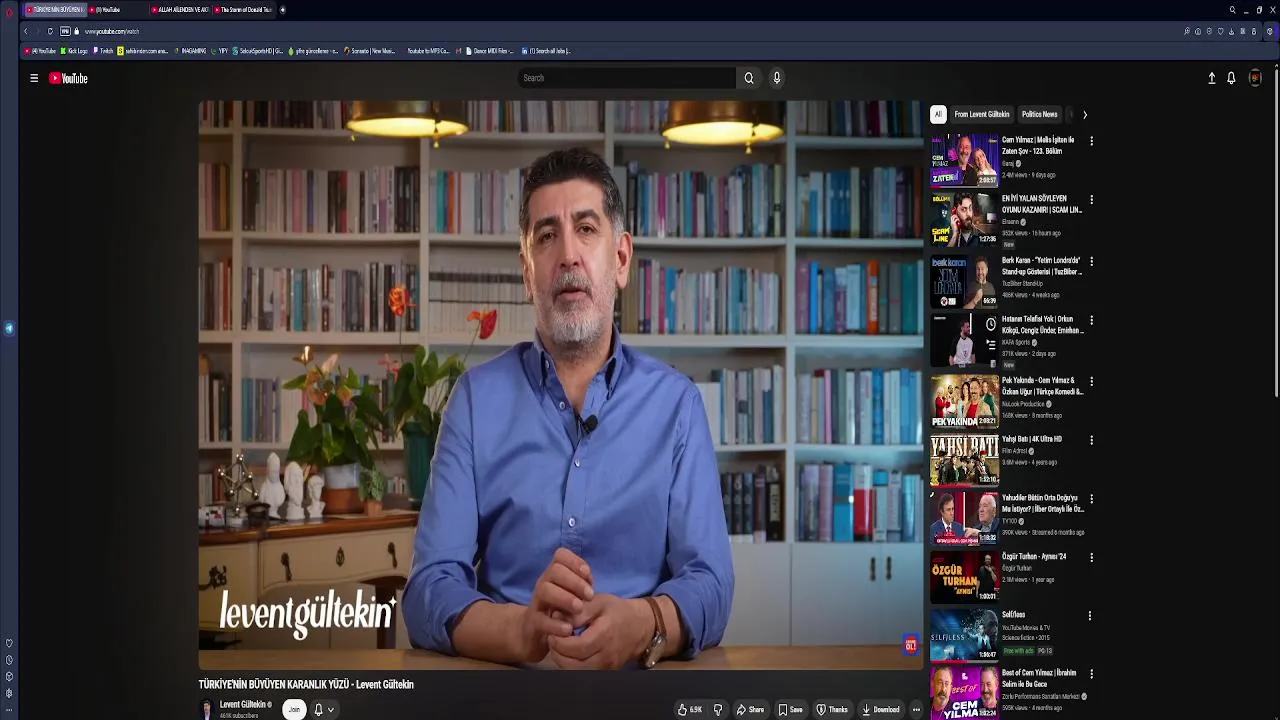1280x720 pixels.
Task: Go back in browser history
Action: (x=26, y=31)
